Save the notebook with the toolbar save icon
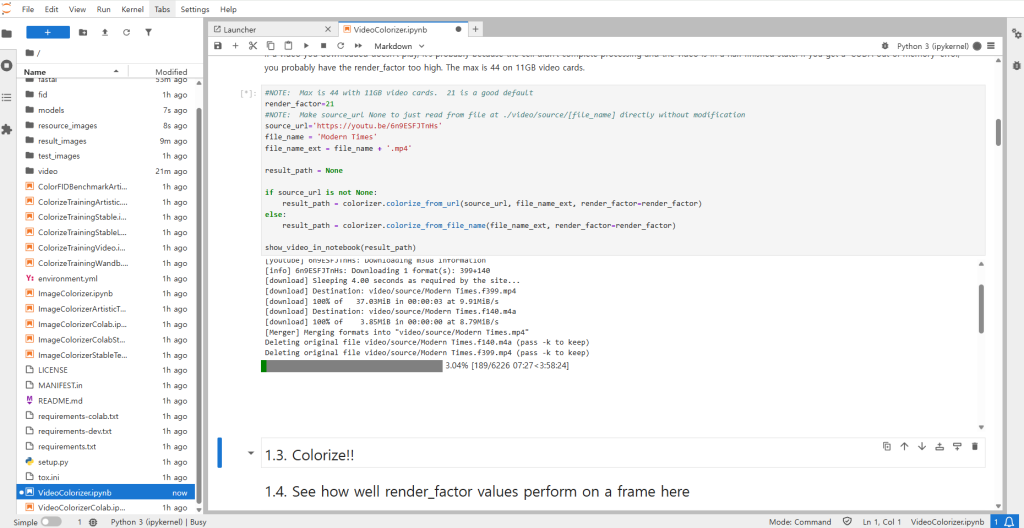 click(218, 46)
